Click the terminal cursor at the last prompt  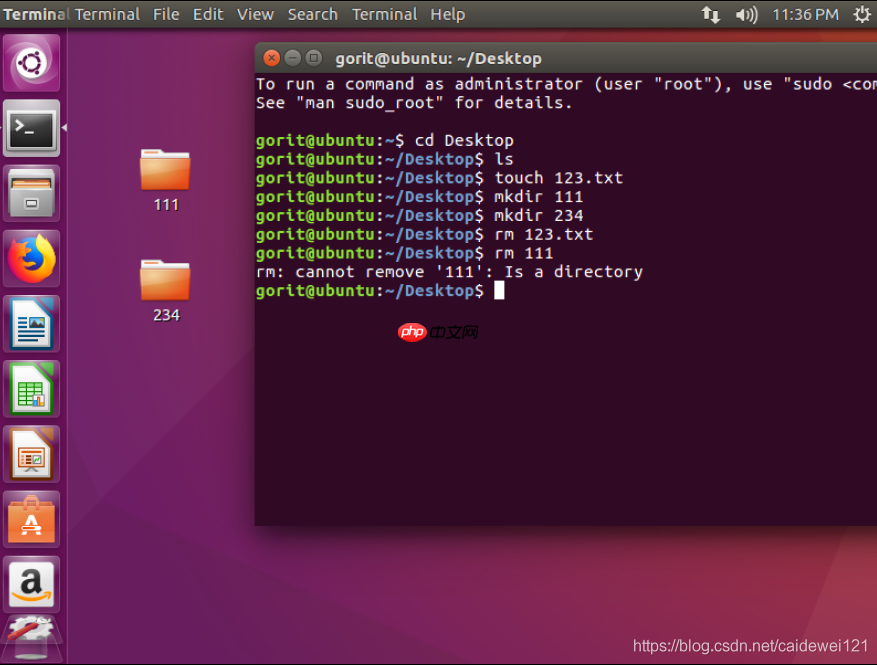[x=499, y=290]
